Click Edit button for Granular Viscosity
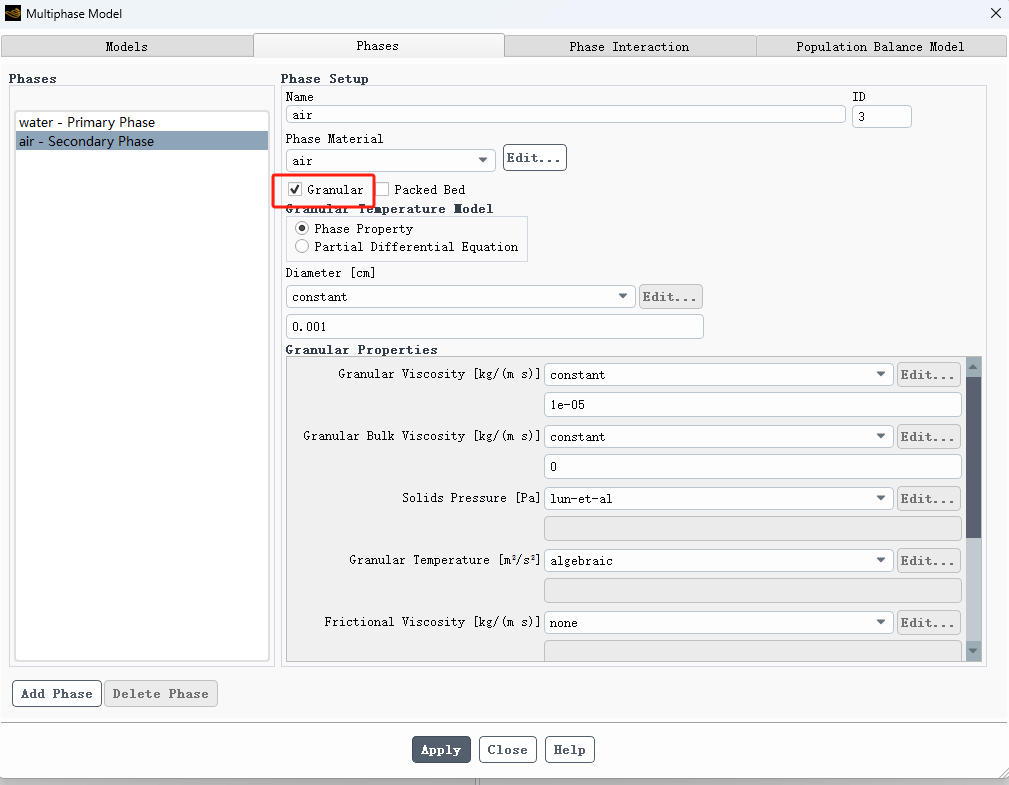1009x785 pixels. click(x=928, y=374)
